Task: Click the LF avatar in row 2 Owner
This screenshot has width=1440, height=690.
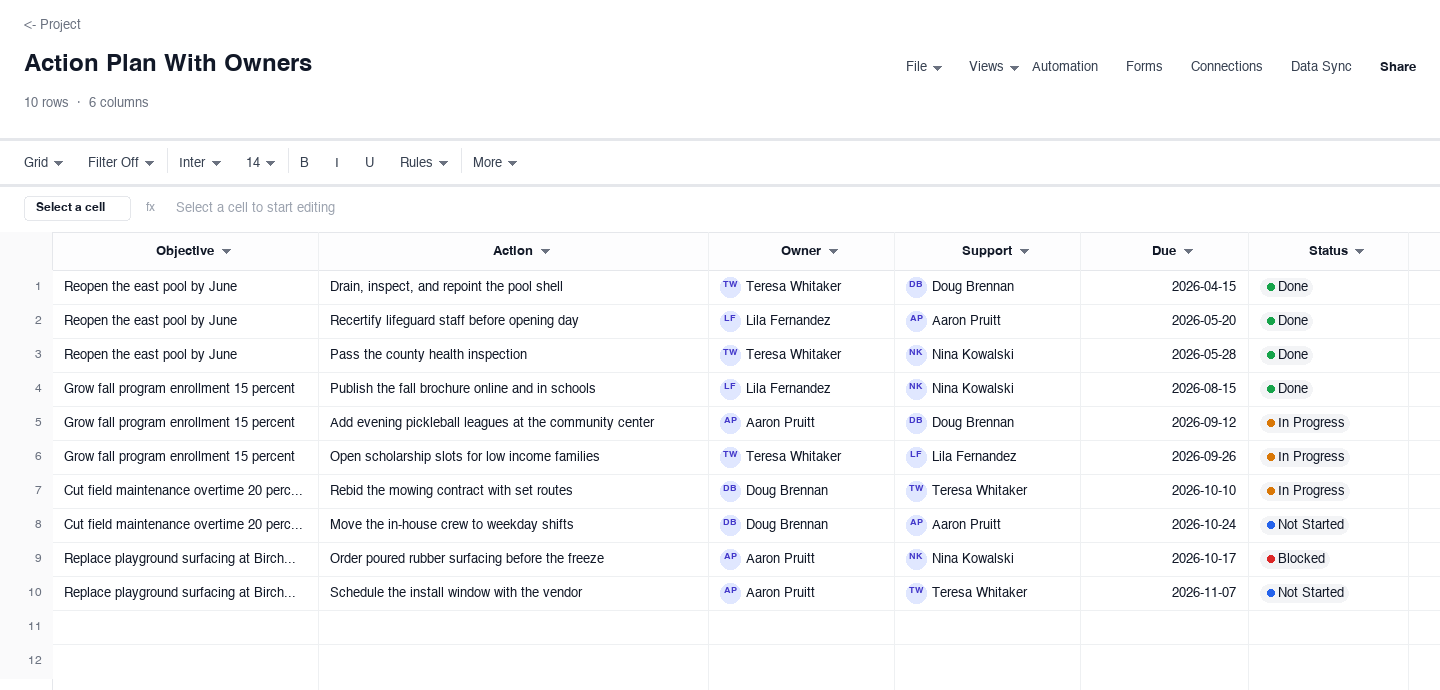Action: click(x=730, y=320)
